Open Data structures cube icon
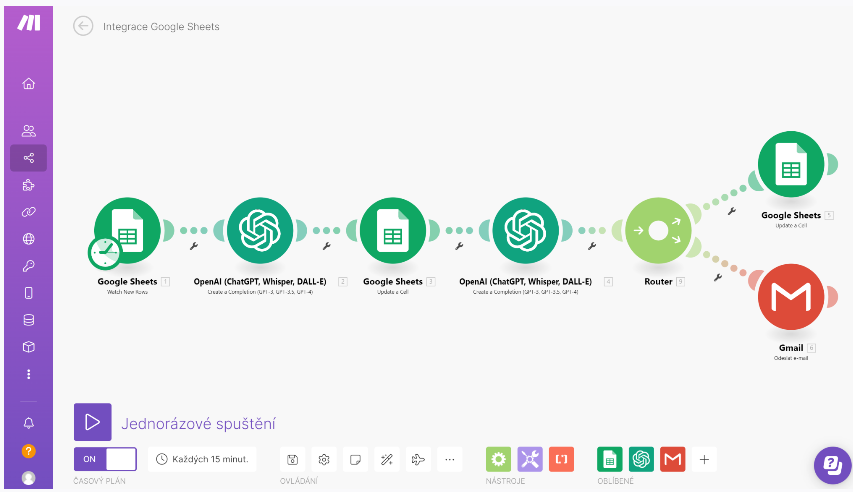Image resolution: width=853 pixels, height=492 pixels. pyautogui.click(x=29, y=347)
